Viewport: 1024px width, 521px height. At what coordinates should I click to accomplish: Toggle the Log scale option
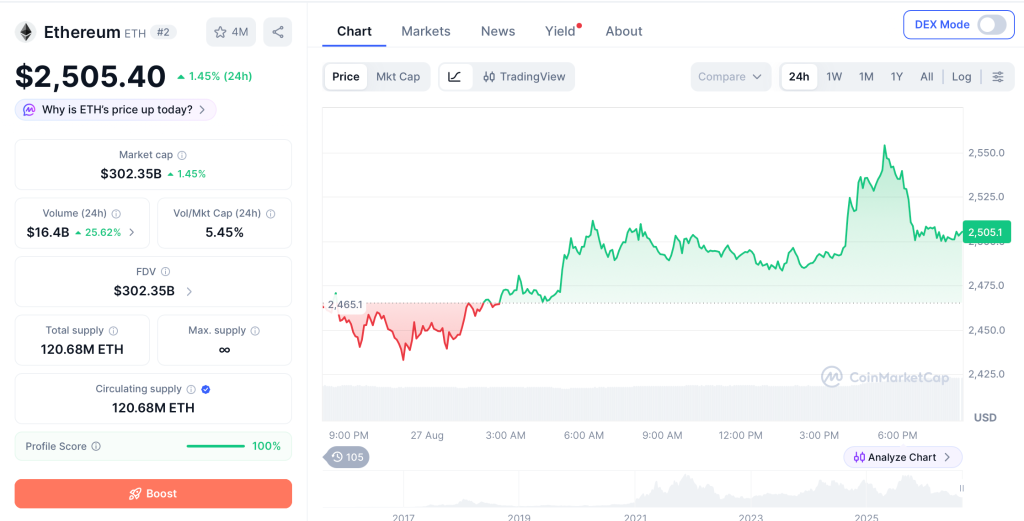[961, 77]
